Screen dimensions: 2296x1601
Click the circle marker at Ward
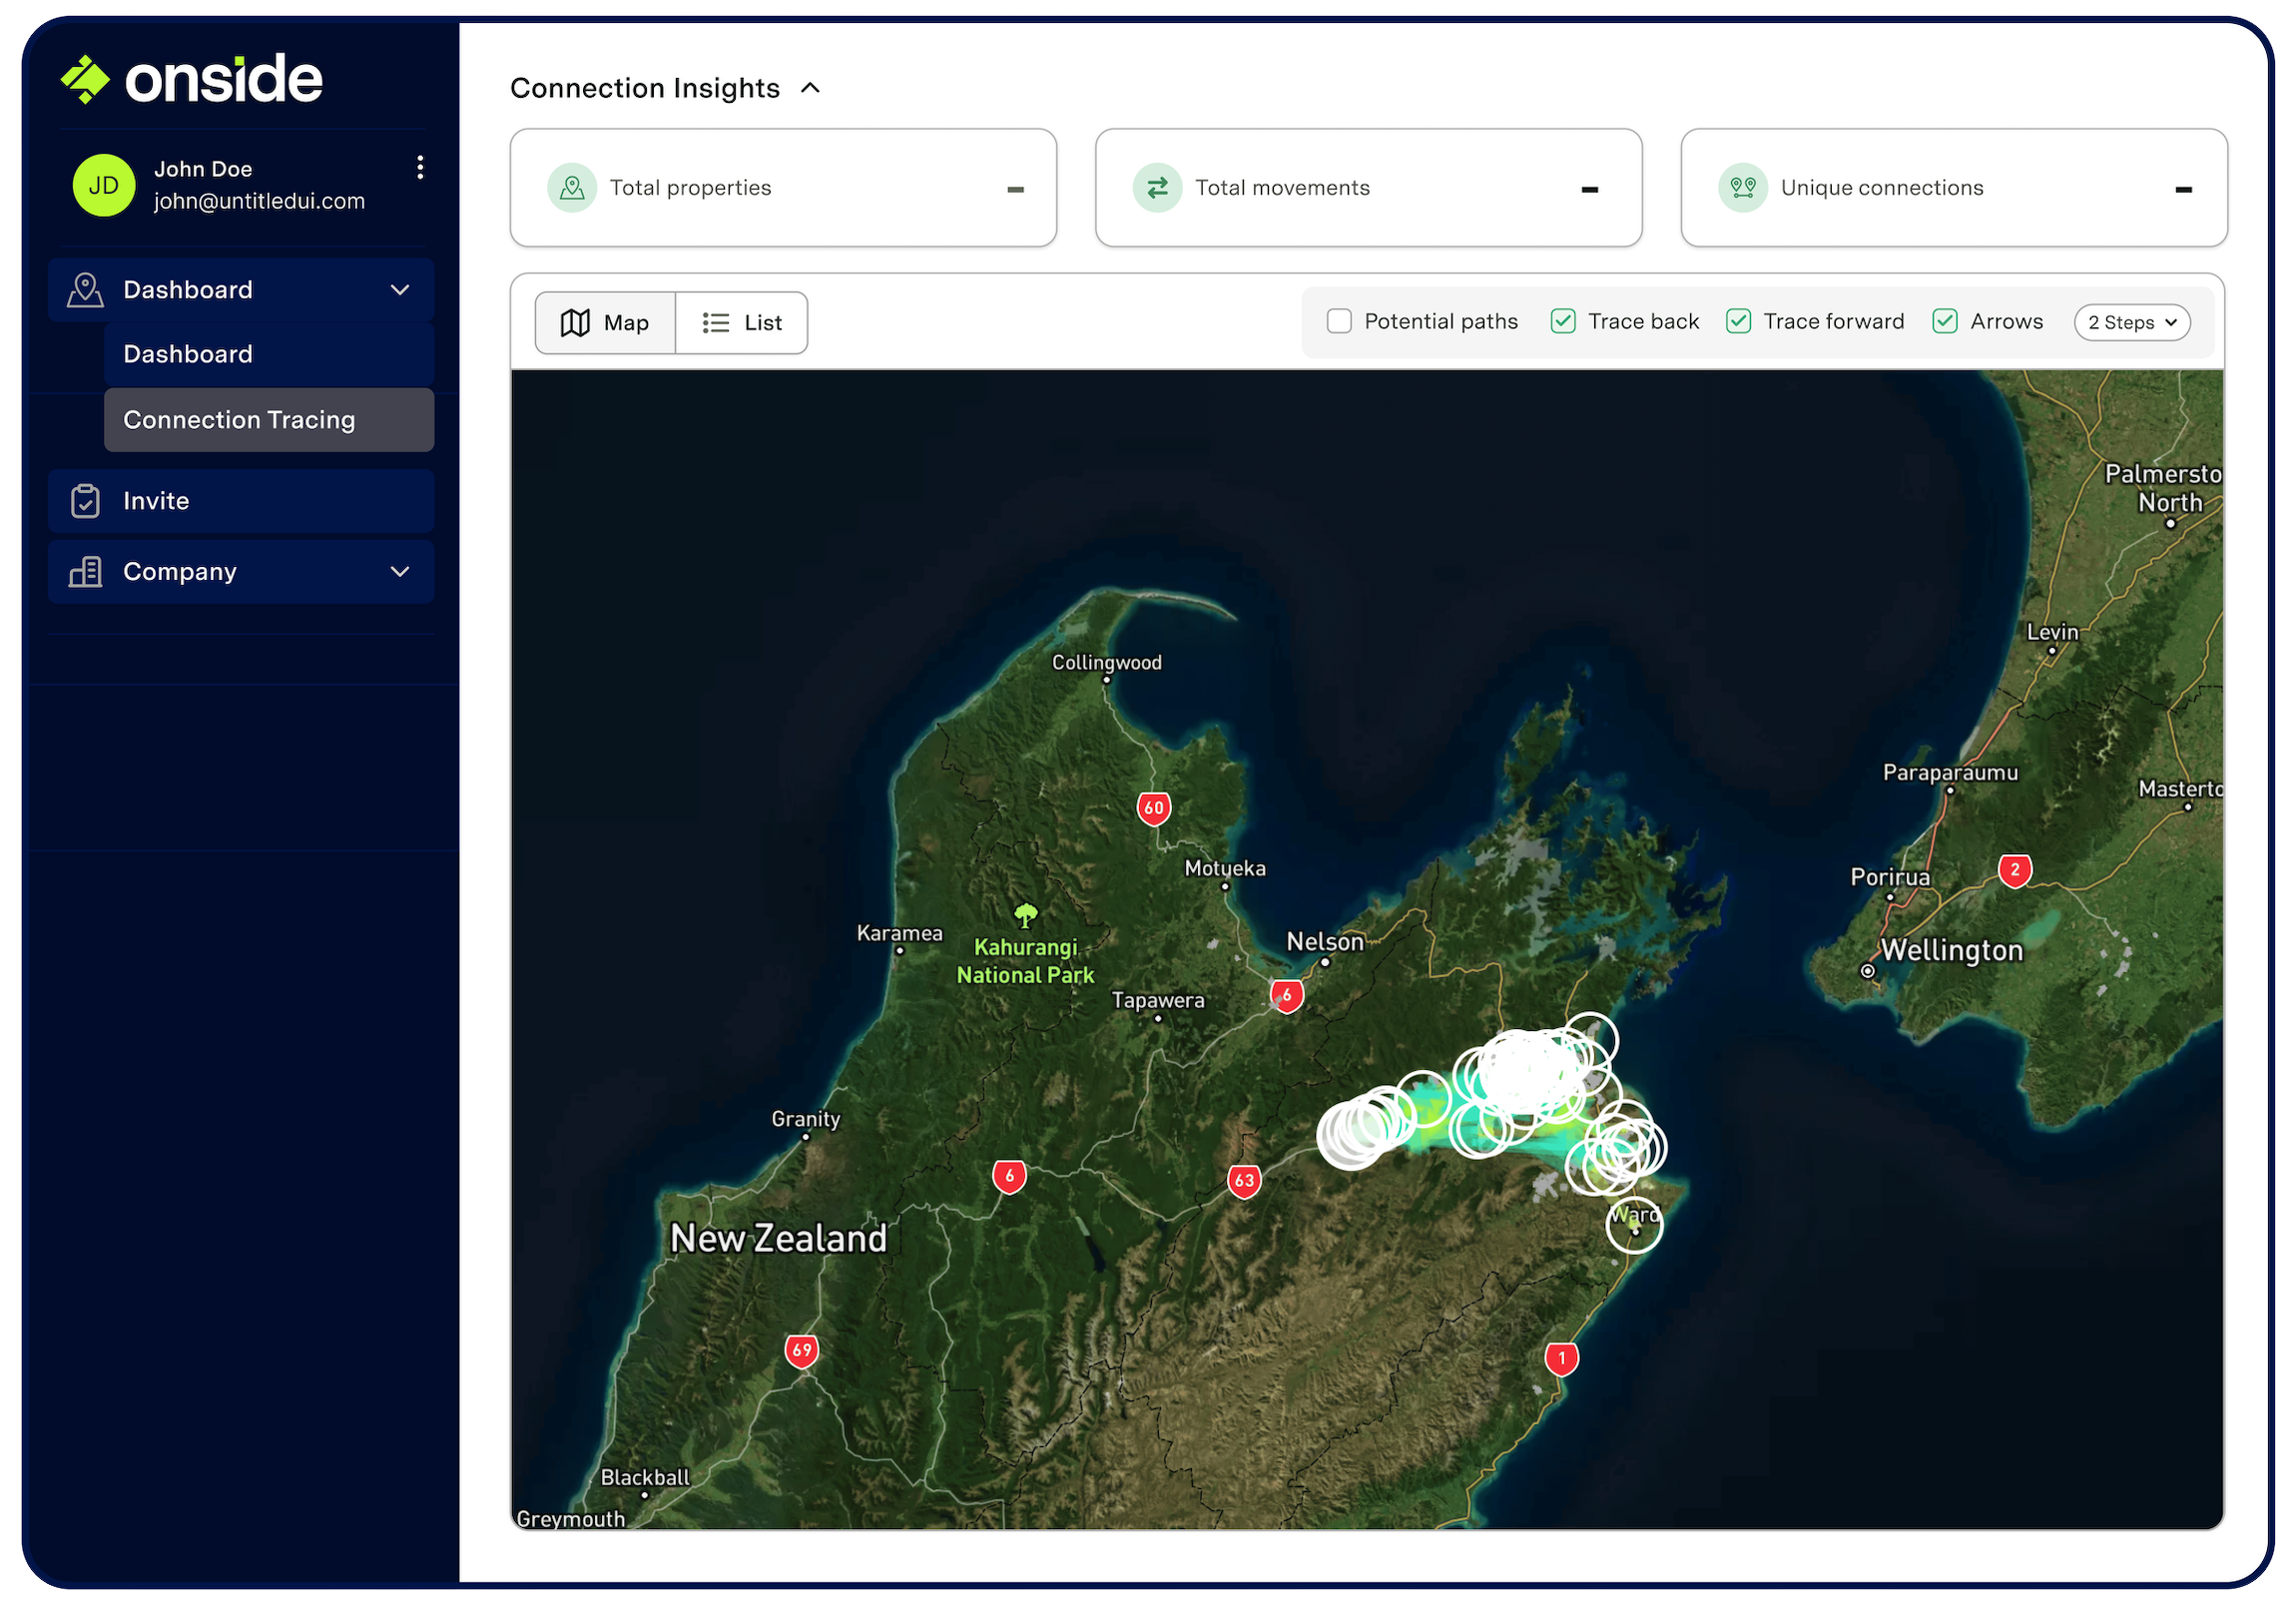(1634, 1225)
